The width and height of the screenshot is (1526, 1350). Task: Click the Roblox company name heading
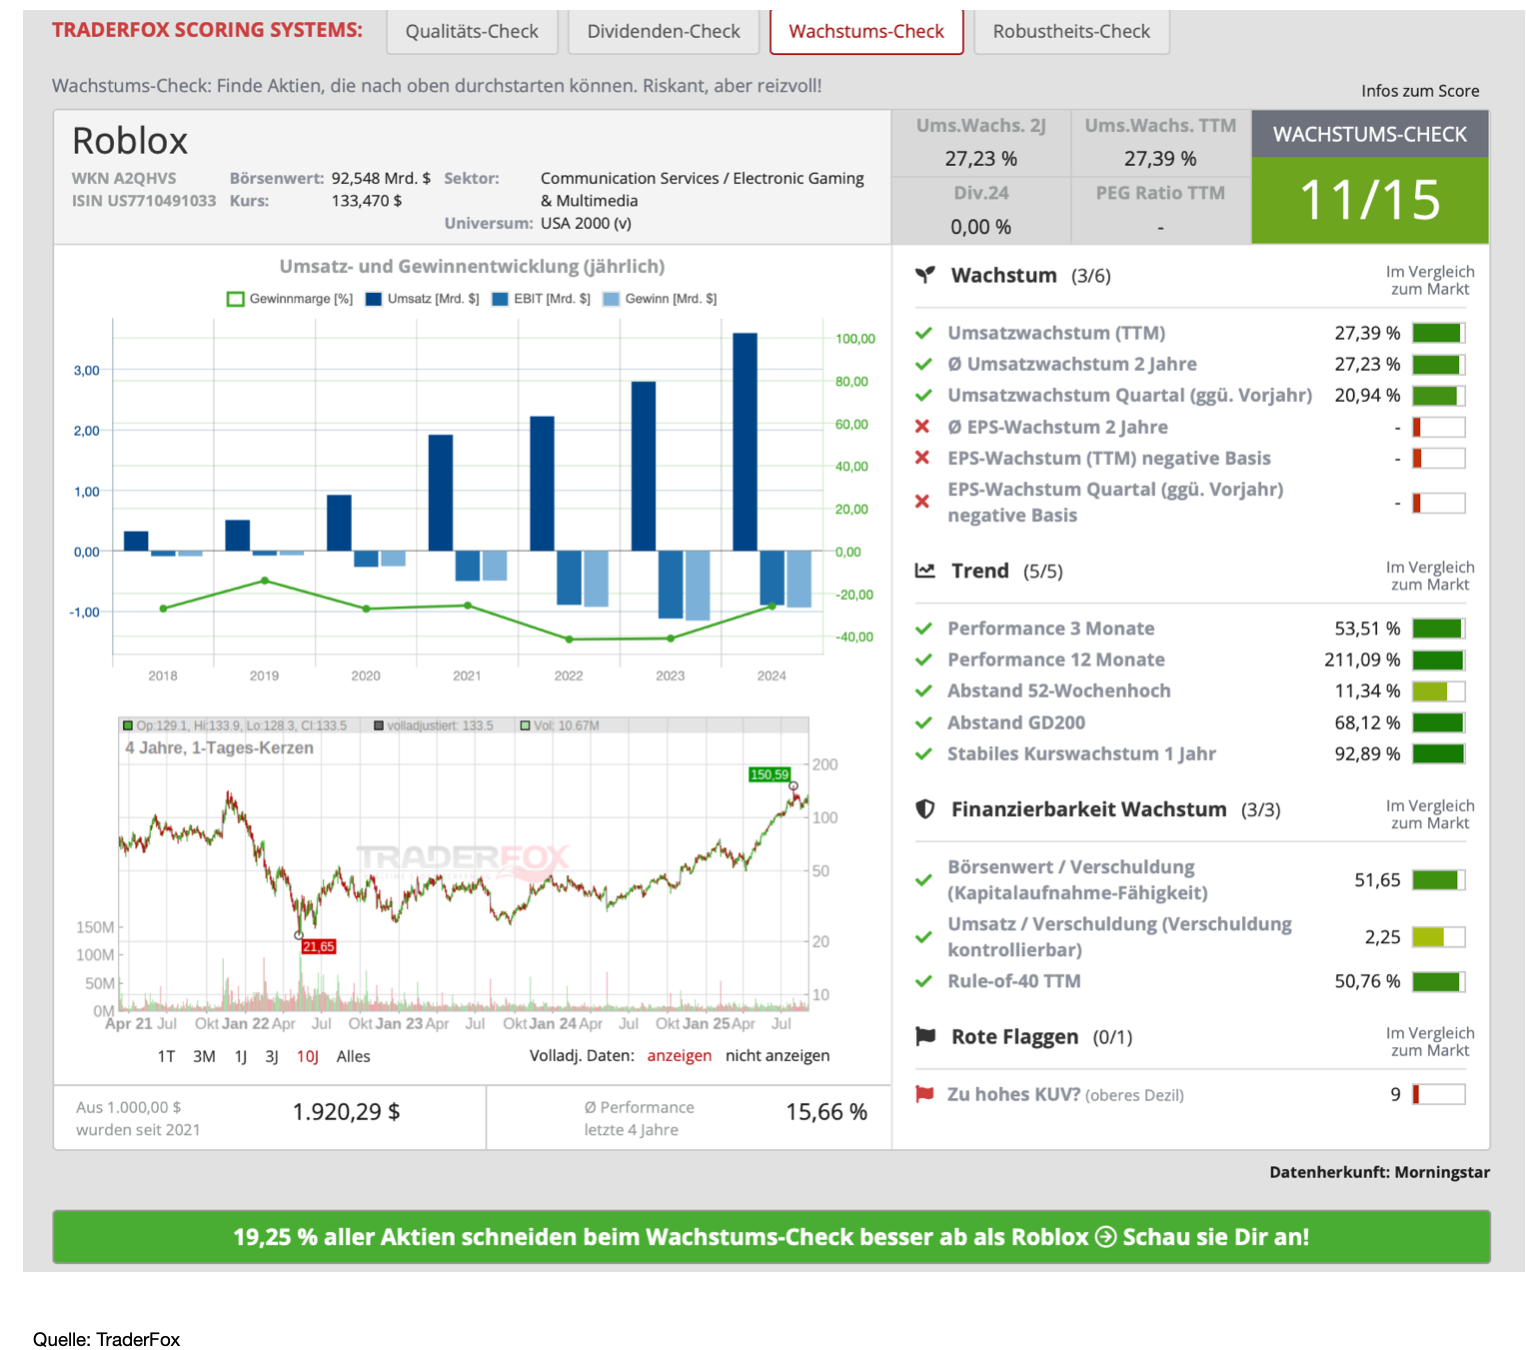point(130,141)
